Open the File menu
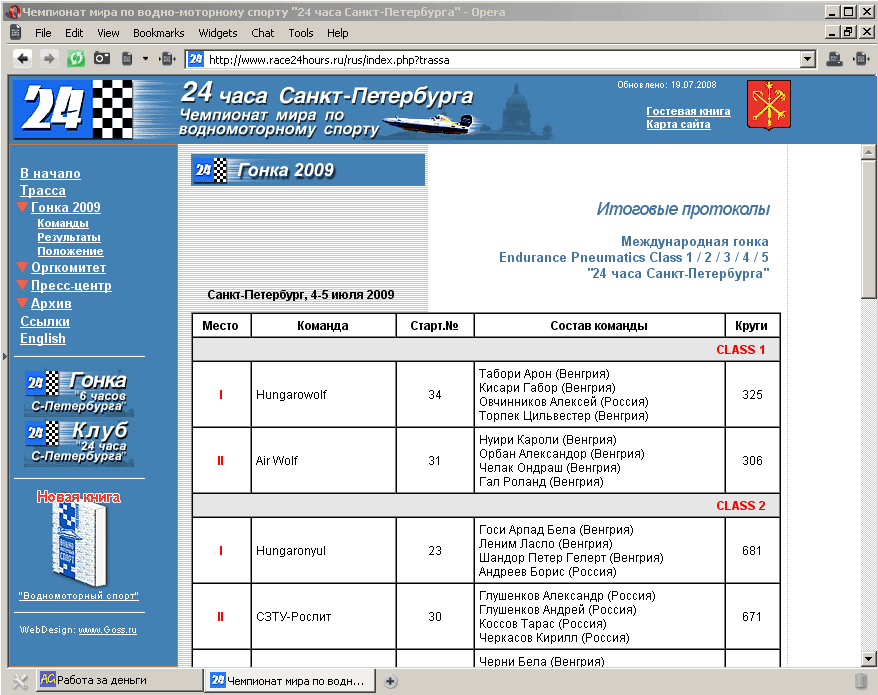Screen dimensions: 878x695 pos(43,33)
